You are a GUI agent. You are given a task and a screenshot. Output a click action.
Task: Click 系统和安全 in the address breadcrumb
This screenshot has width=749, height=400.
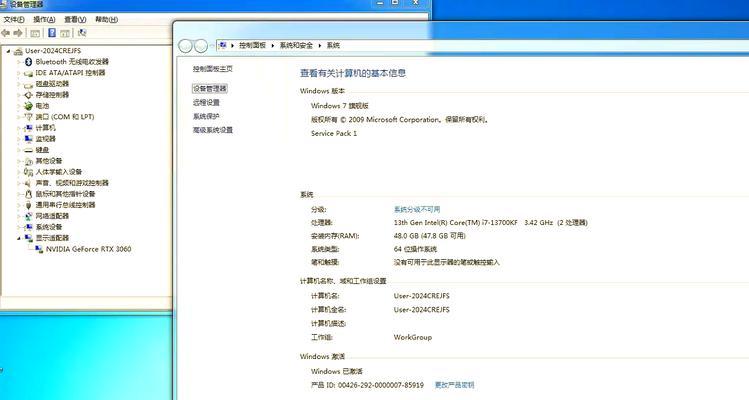pos(296,45)
